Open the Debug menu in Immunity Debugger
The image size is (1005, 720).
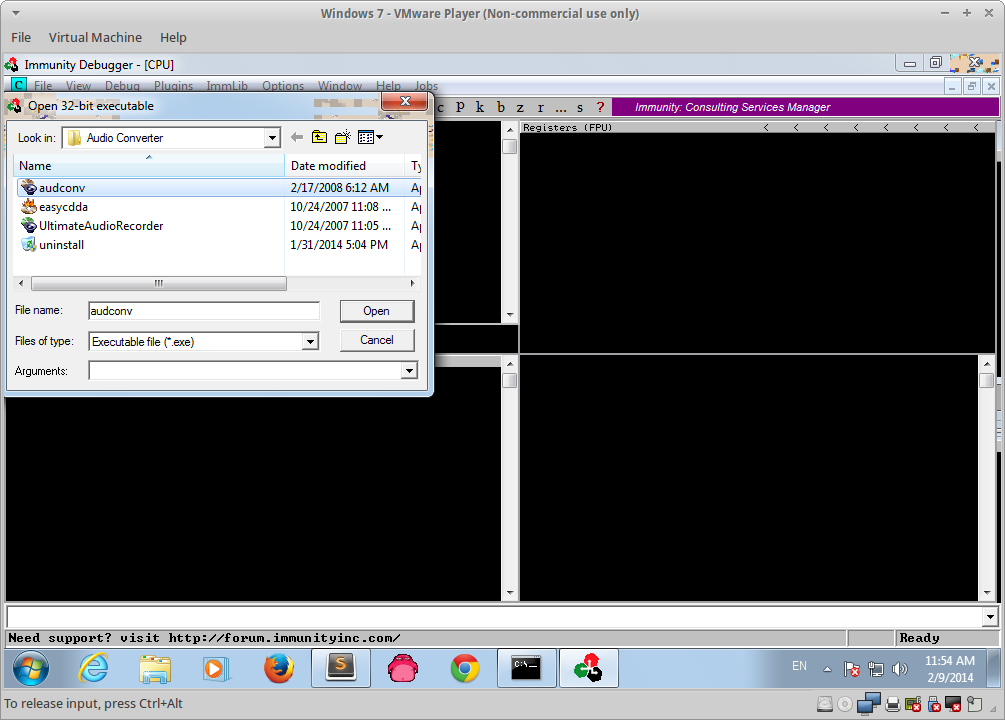tap(122, 85)
